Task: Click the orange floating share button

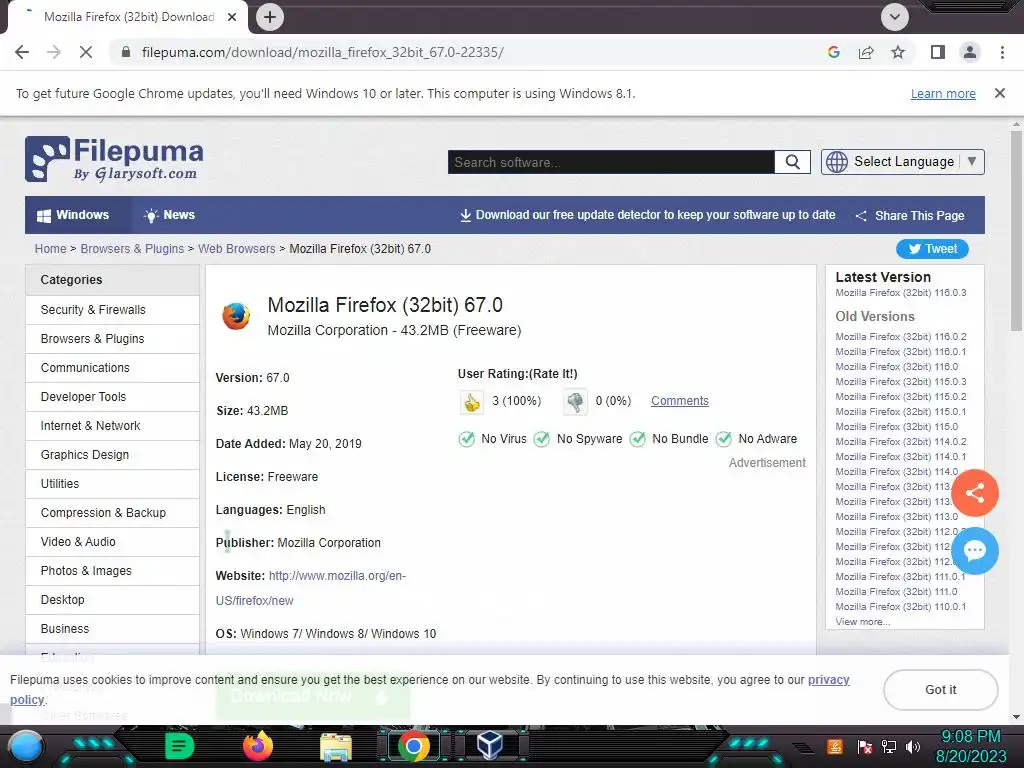Action: coord(974,493)
